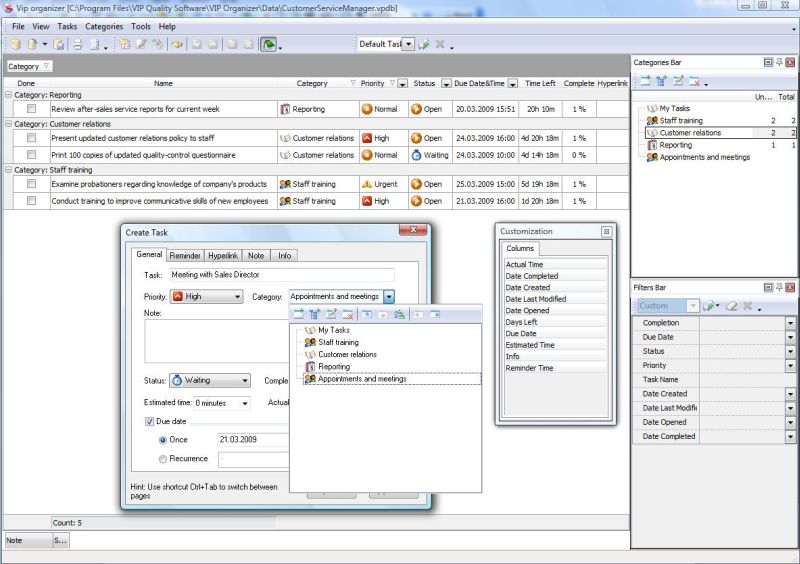This screenshot has width=800, height=564.
Task: Click the add subcategory icon in Categories Bar
Action: pyautogui.click(x=661, y=81)
